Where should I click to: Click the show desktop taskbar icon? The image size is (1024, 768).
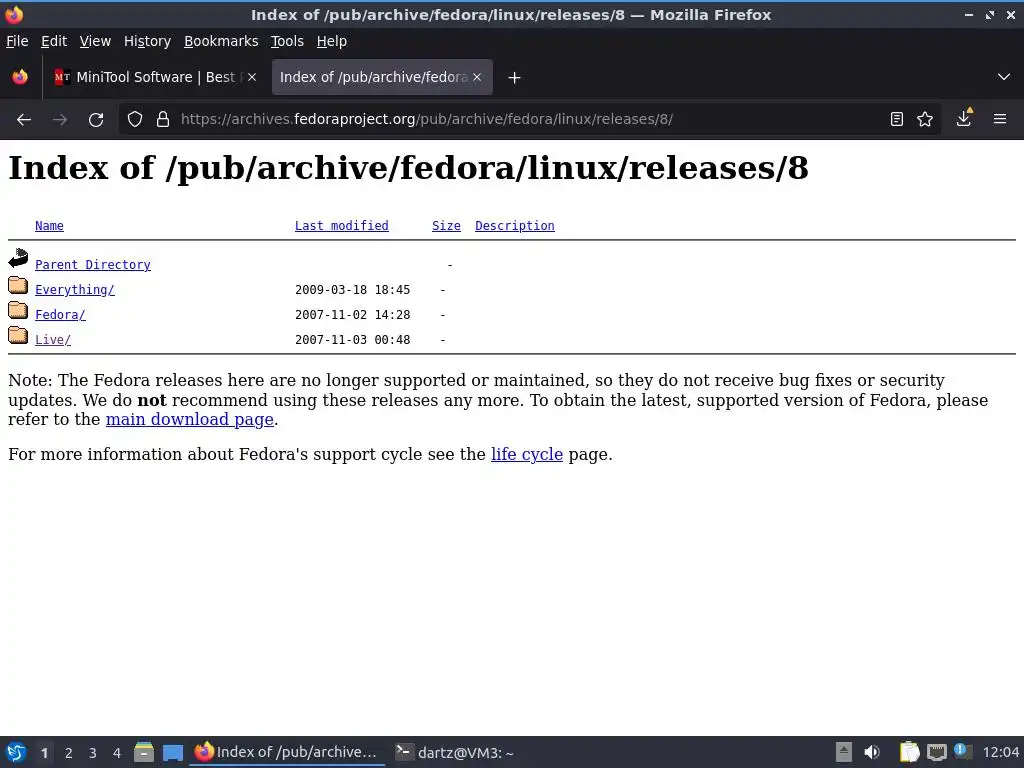coord(172,753)
